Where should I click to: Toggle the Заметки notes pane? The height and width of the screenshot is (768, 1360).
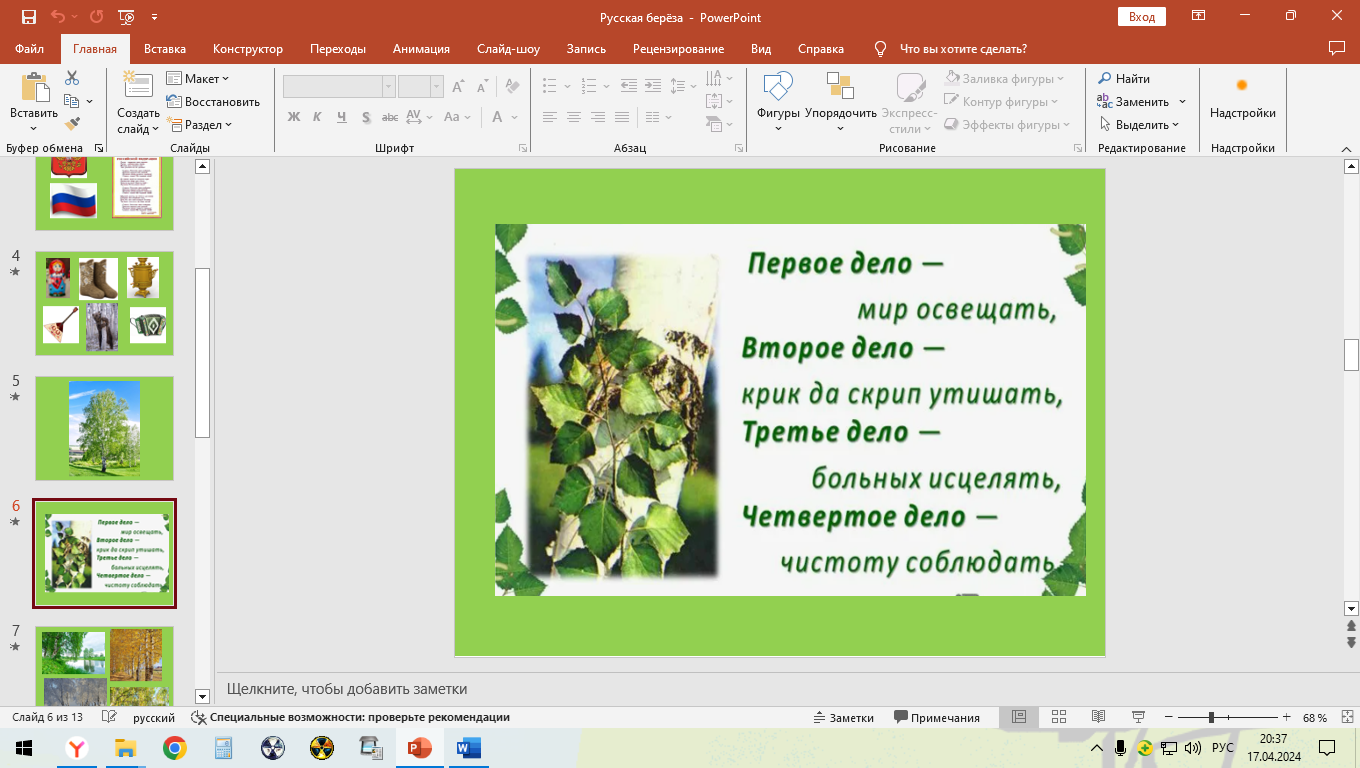click(843, 717)
